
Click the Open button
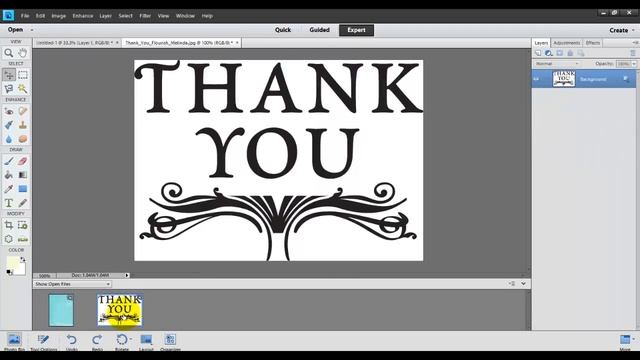click(15, 30)
